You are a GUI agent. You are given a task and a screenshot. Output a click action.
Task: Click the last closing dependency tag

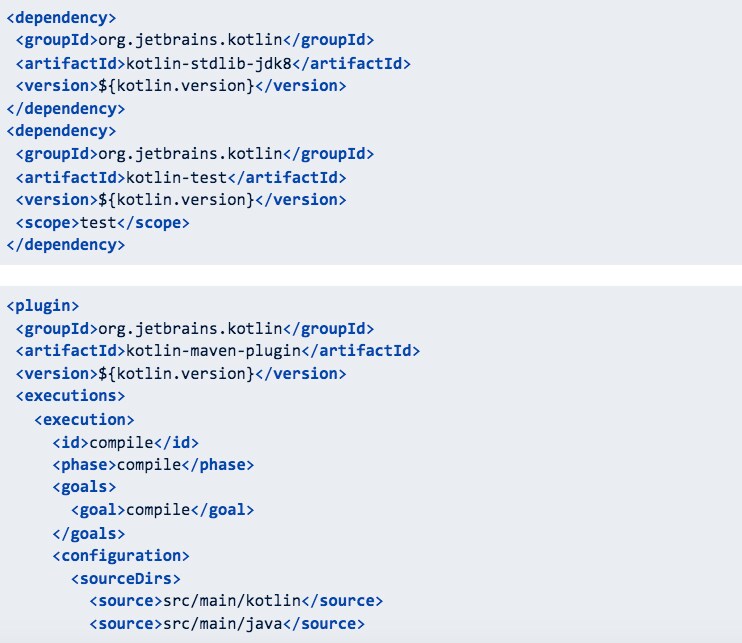(66, 245)
